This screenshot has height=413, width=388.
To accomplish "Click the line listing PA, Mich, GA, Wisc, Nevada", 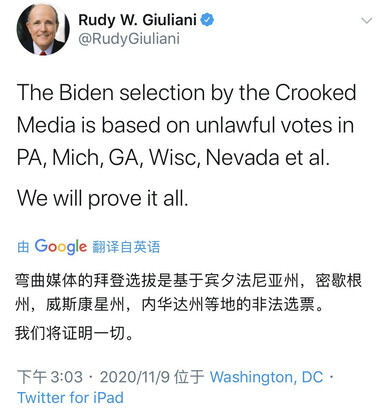I will pos(173,157).
